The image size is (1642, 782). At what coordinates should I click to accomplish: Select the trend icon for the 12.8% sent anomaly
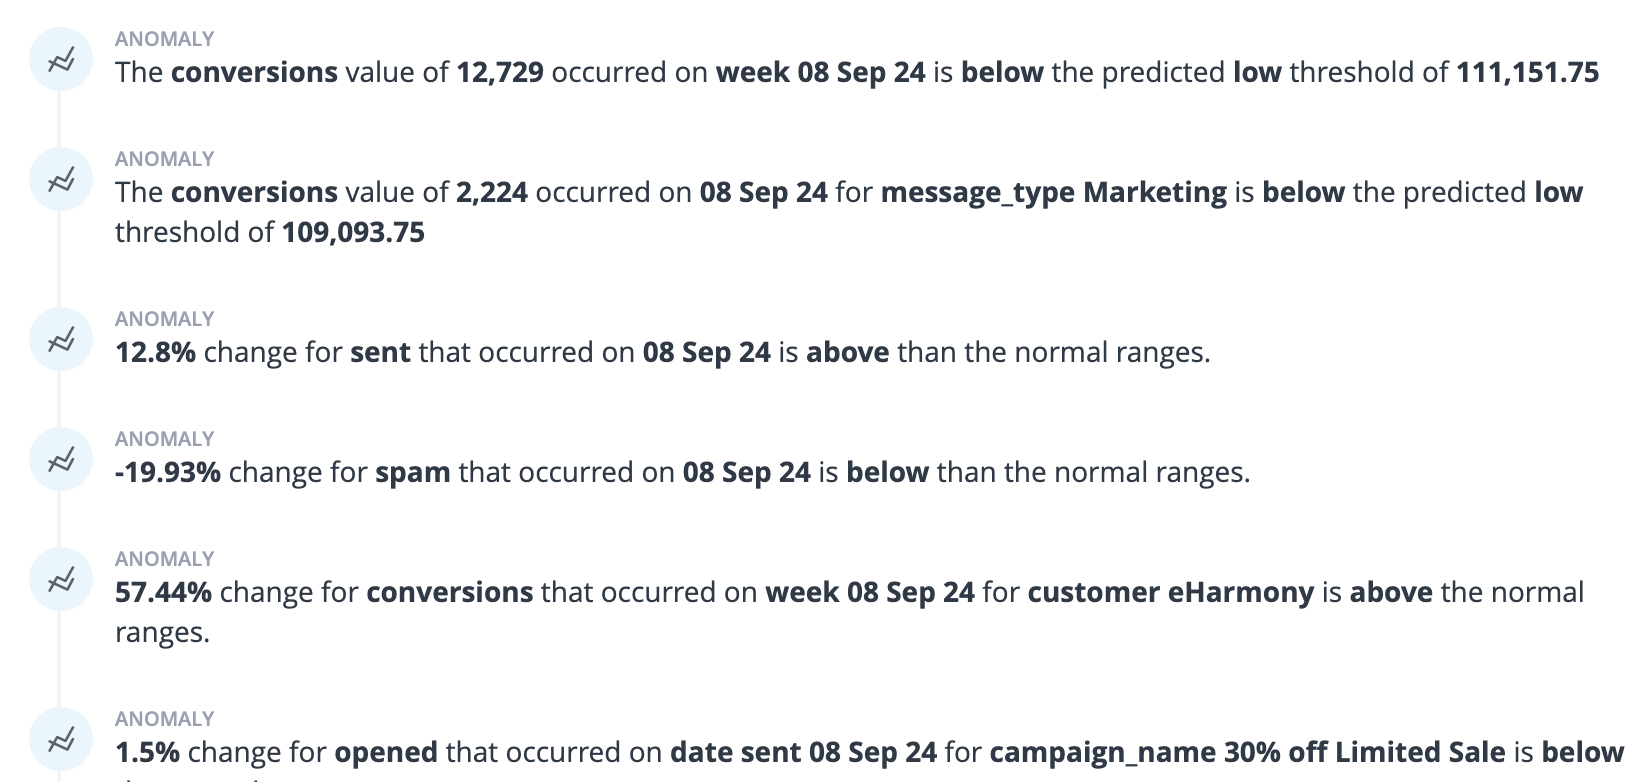click(61, 340)
